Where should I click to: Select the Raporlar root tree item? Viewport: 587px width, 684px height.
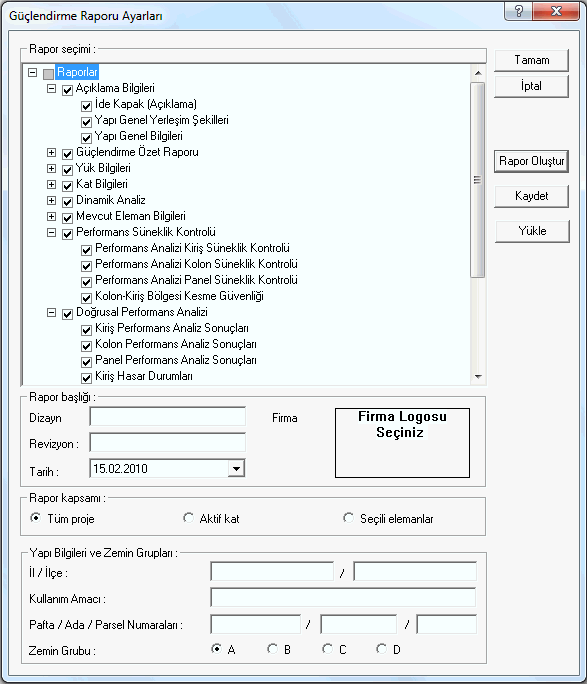(x=77, y=72)
